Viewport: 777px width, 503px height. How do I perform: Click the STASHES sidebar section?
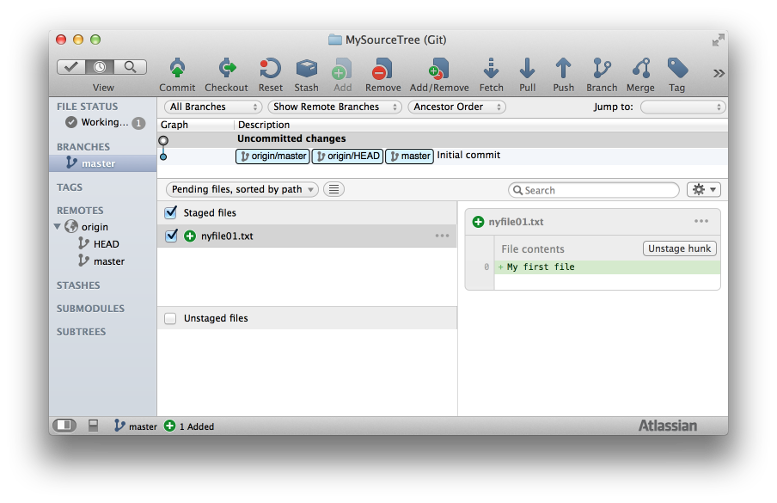coord(78,285)
